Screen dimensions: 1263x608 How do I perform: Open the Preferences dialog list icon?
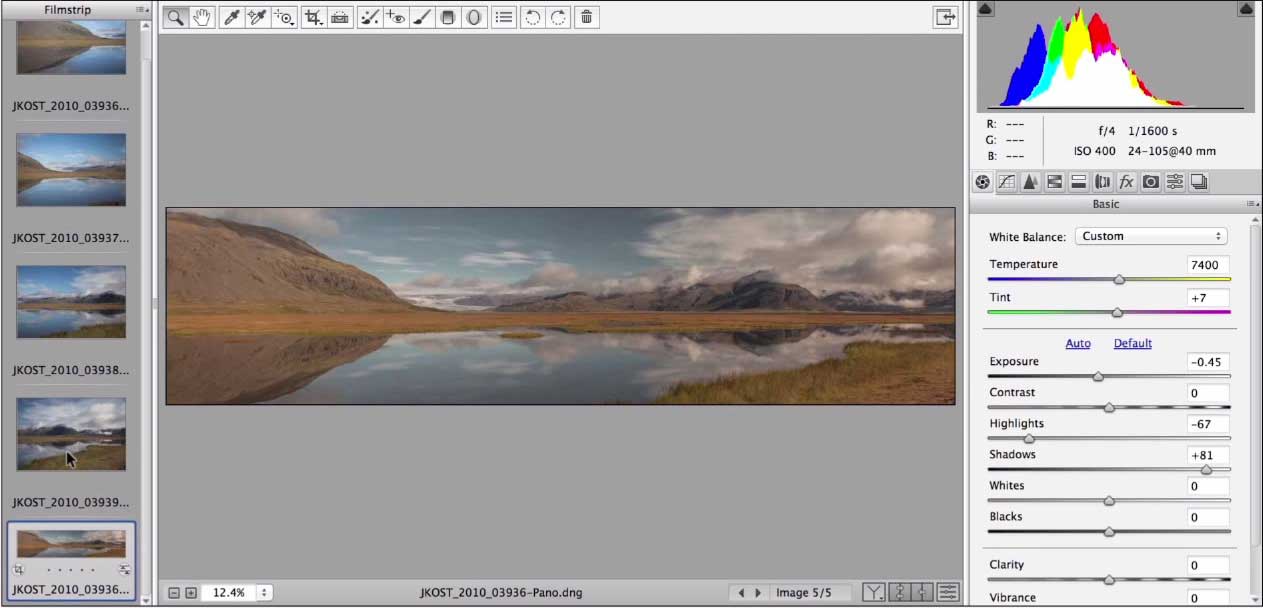504,17
